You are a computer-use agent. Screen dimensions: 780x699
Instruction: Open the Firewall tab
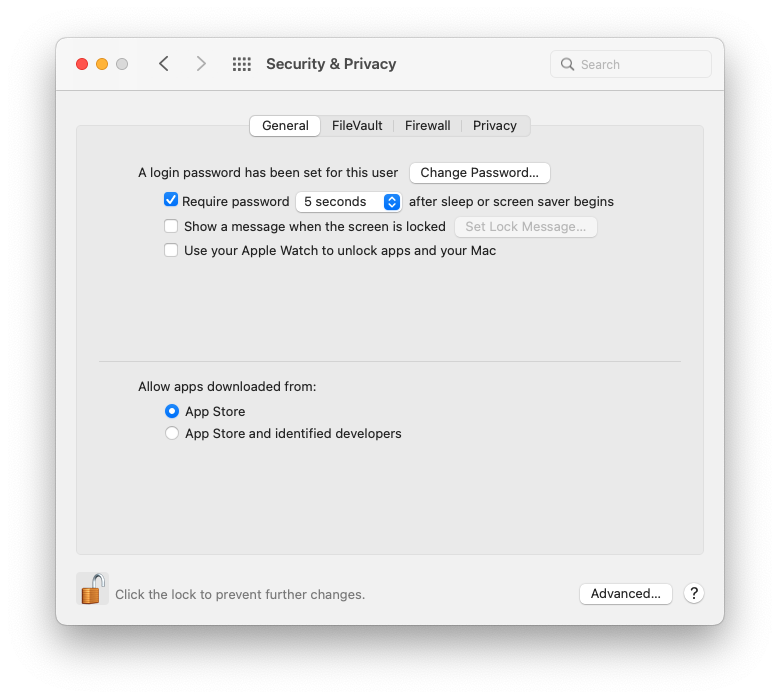[x=427, y=125]
